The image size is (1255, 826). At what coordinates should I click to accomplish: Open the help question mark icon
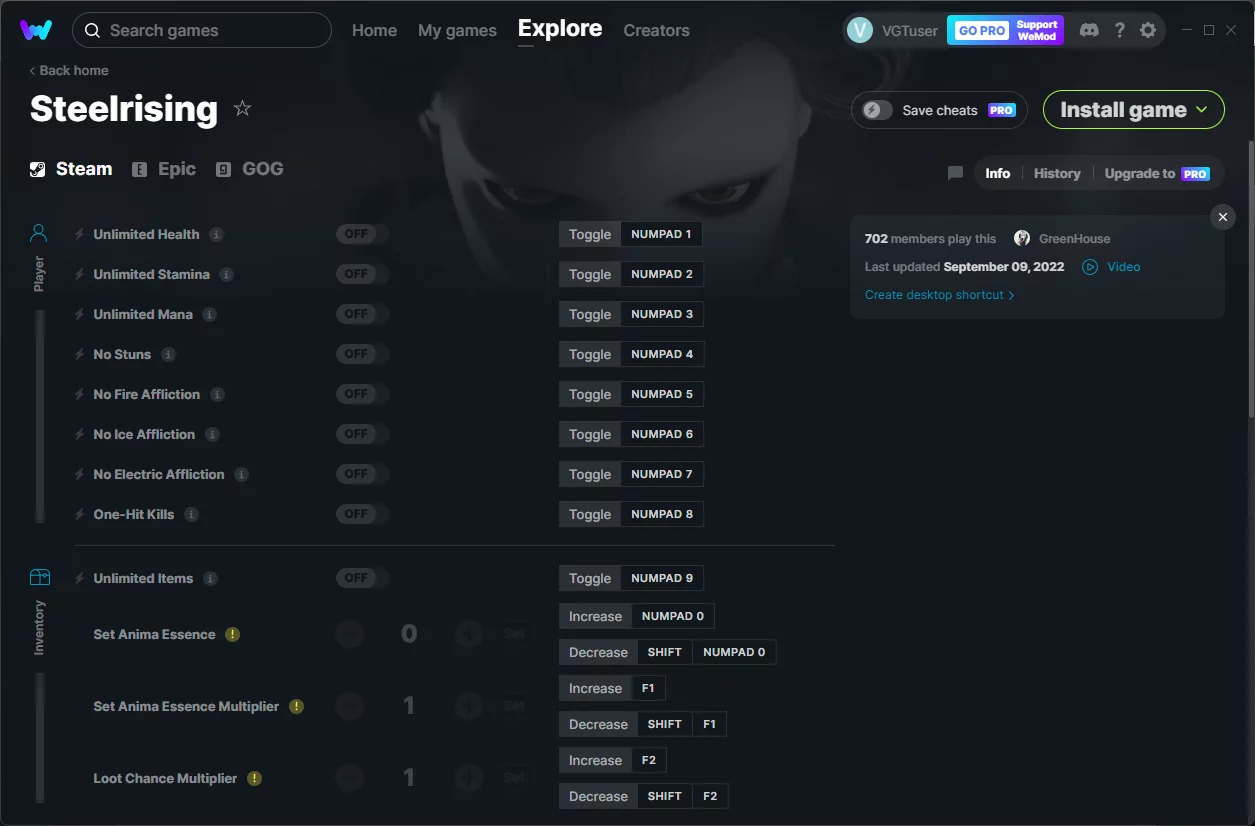point(1119,30)
